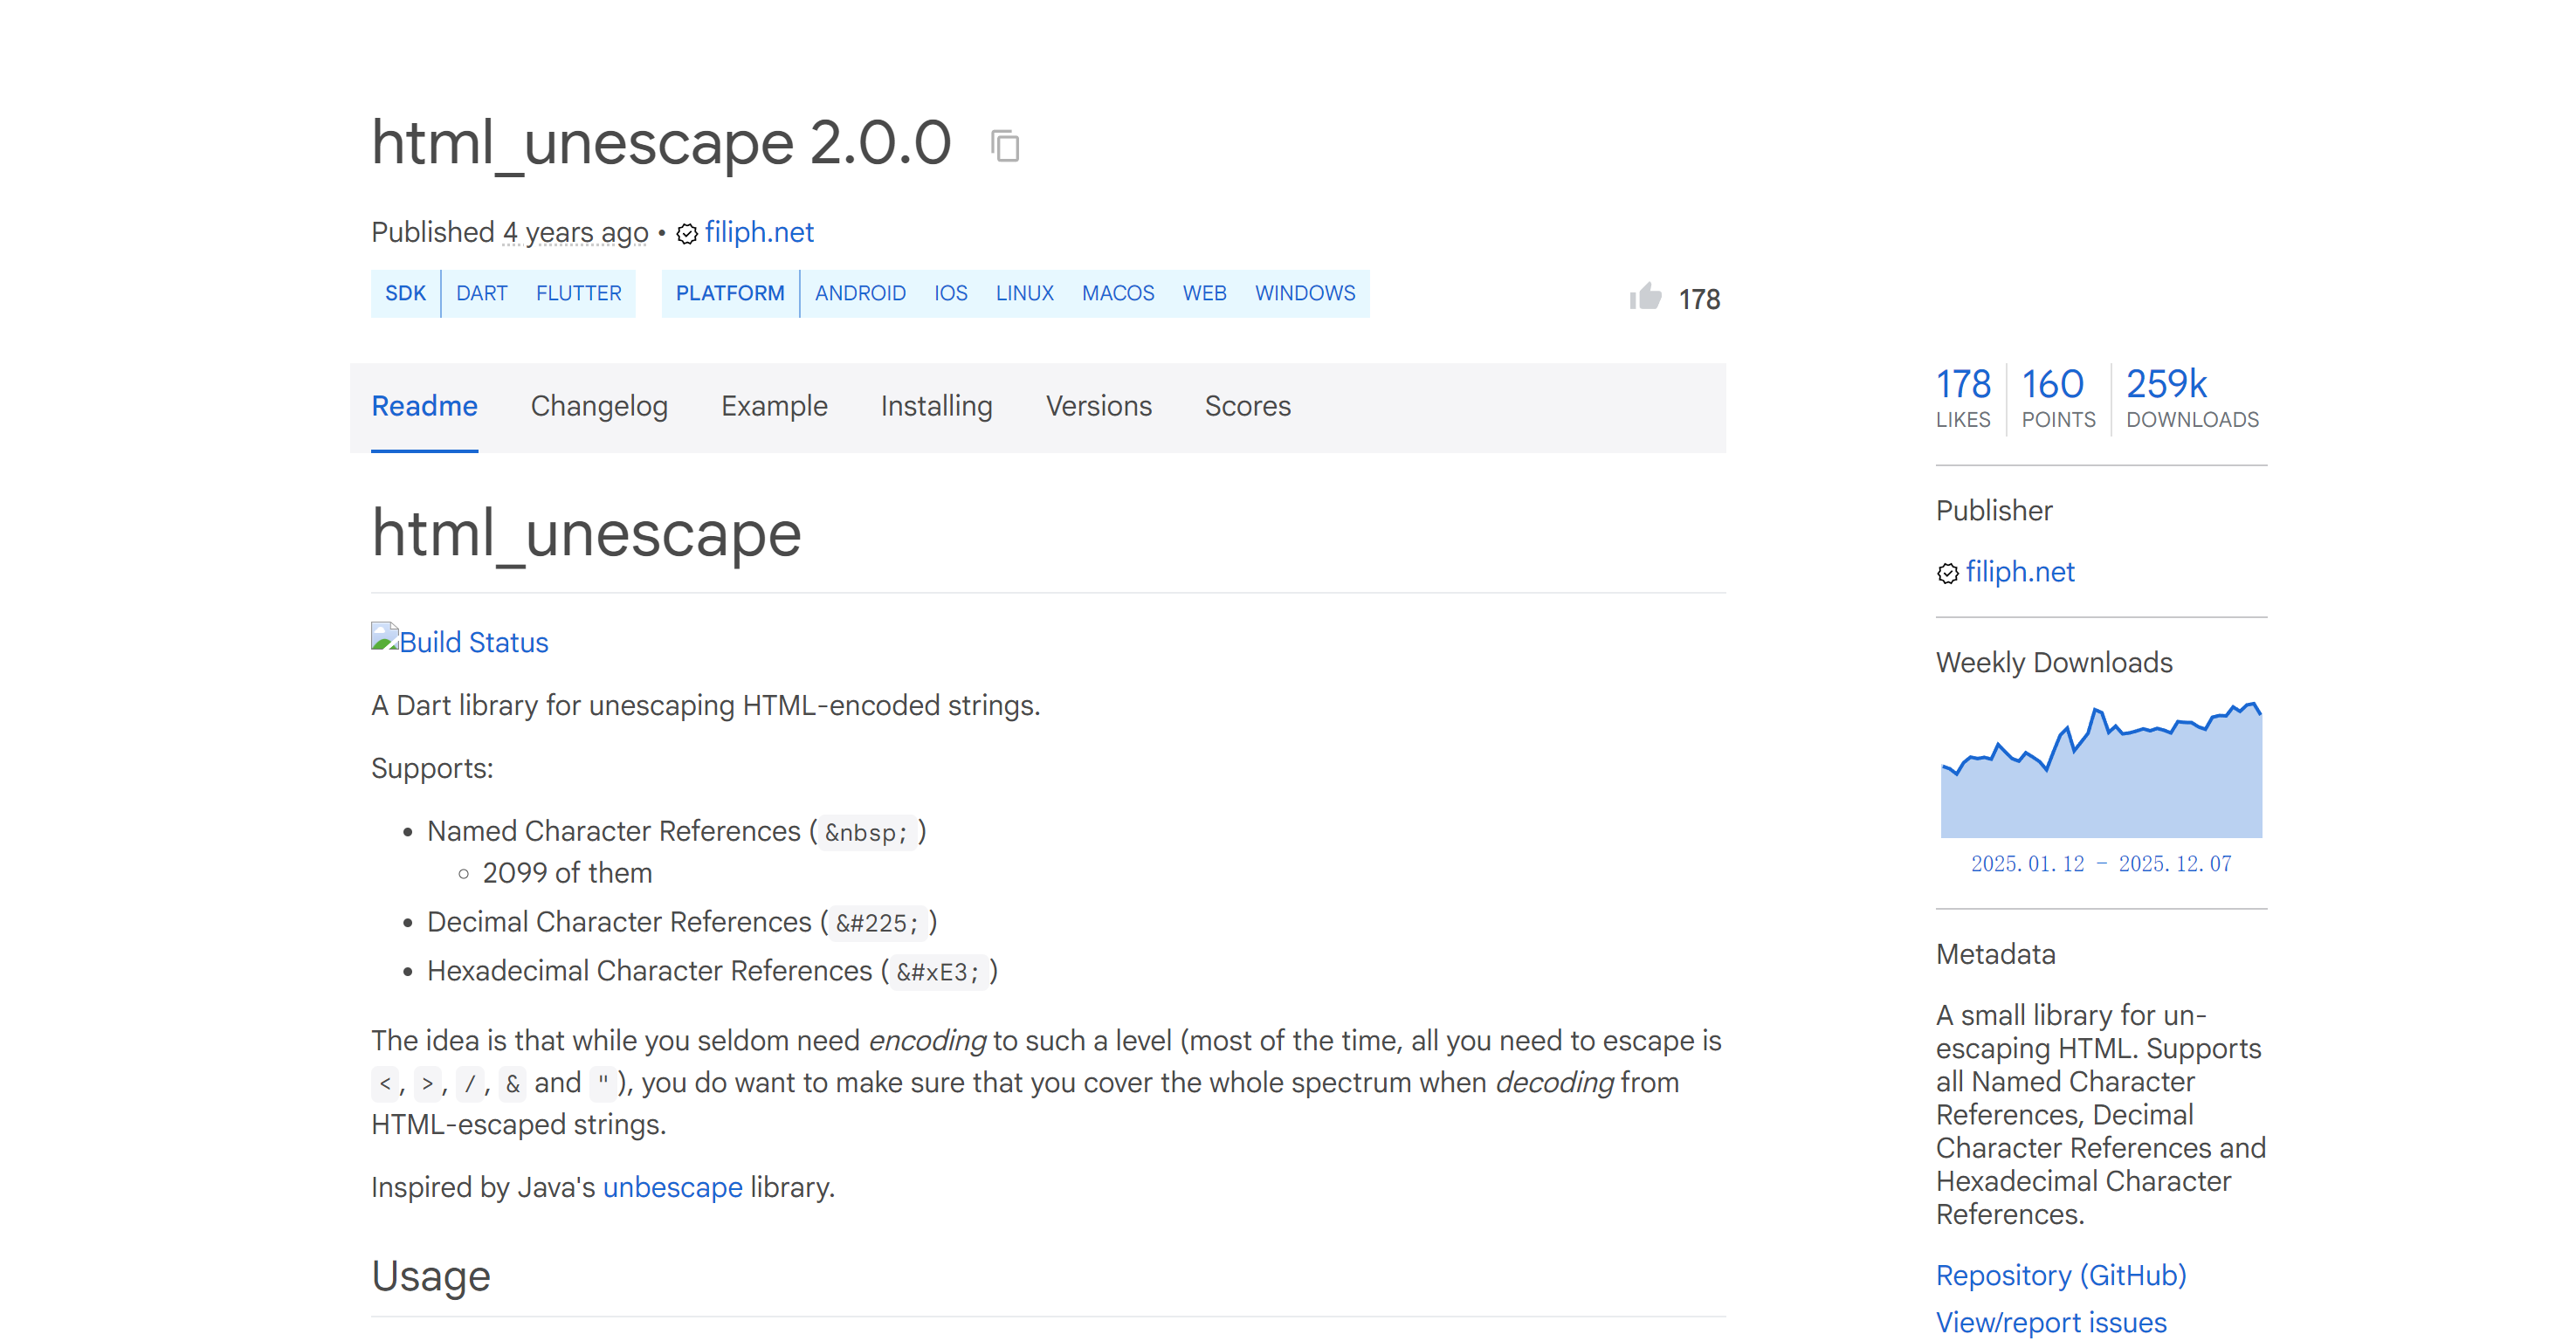The height and width of the screenshot is (1341, 2576).
Task: Click verified publisher badge next to Published date
Action: coord(686,234)
